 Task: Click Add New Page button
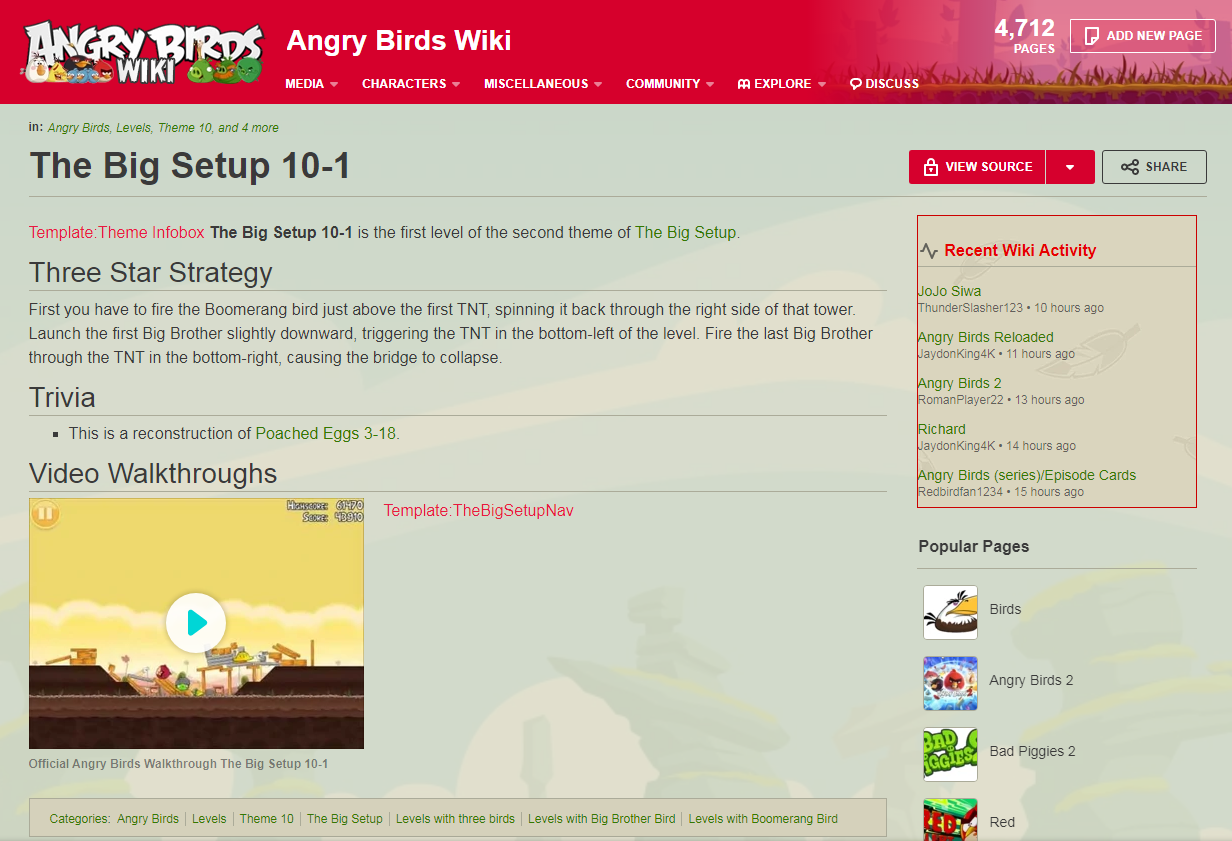(x=1142, y=36)
